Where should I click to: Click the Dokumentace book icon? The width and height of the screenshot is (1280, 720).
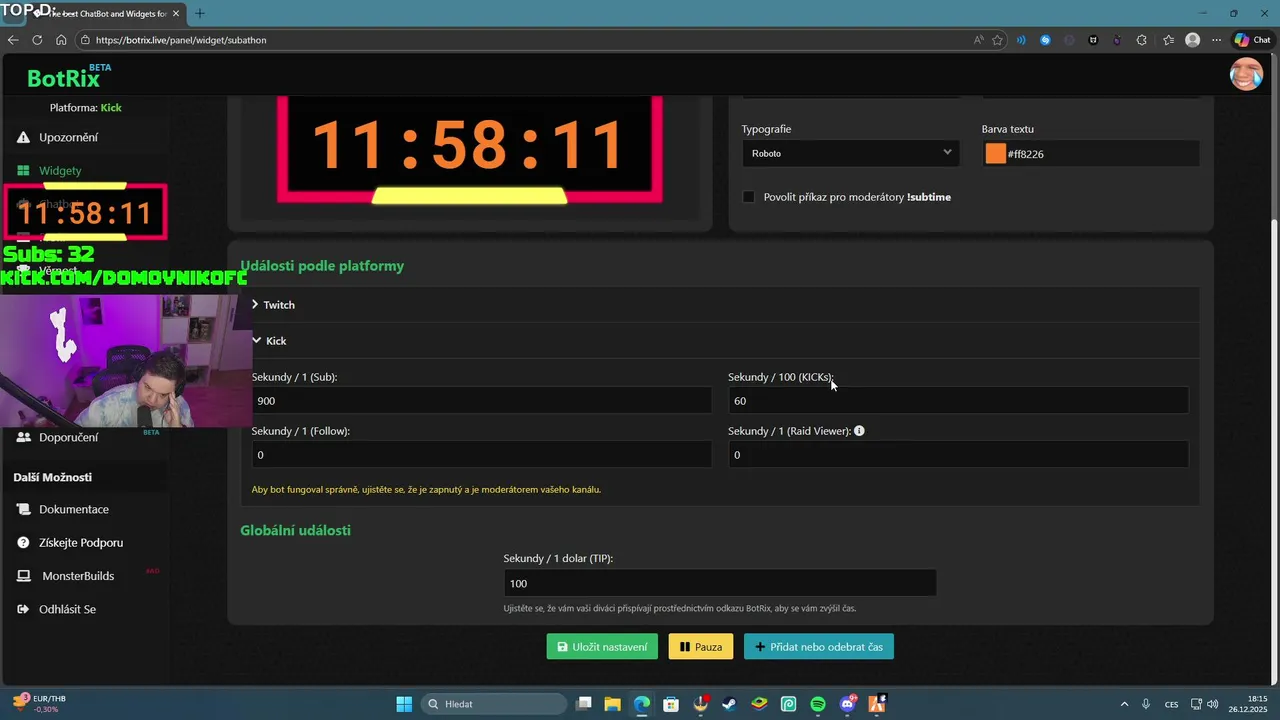(x=24, y=509)
